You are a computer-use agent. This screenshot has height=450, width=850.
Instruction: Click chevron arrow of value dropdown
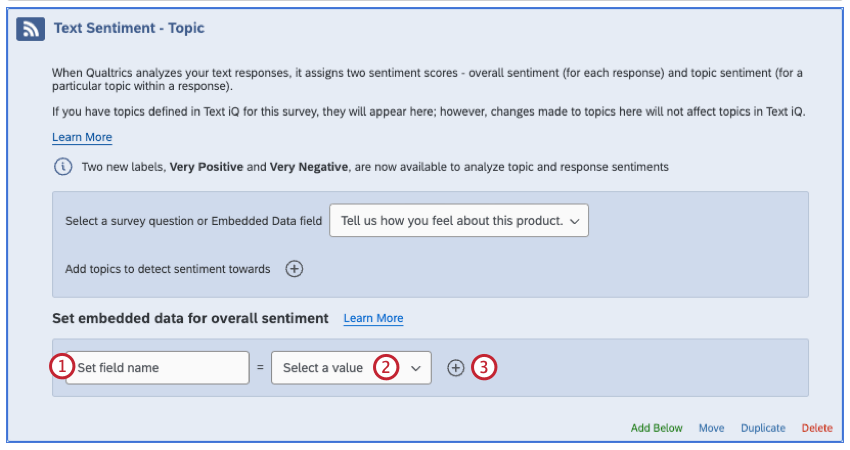pyautogui.click(x=416, y=368)
